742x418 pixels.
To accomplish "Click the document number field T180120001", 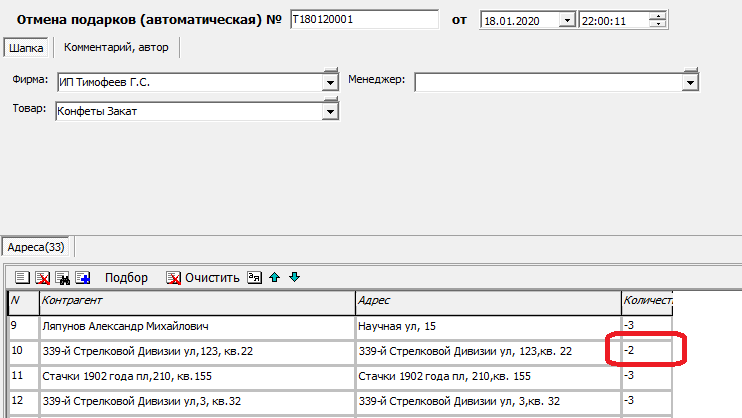I will [363, 20].
